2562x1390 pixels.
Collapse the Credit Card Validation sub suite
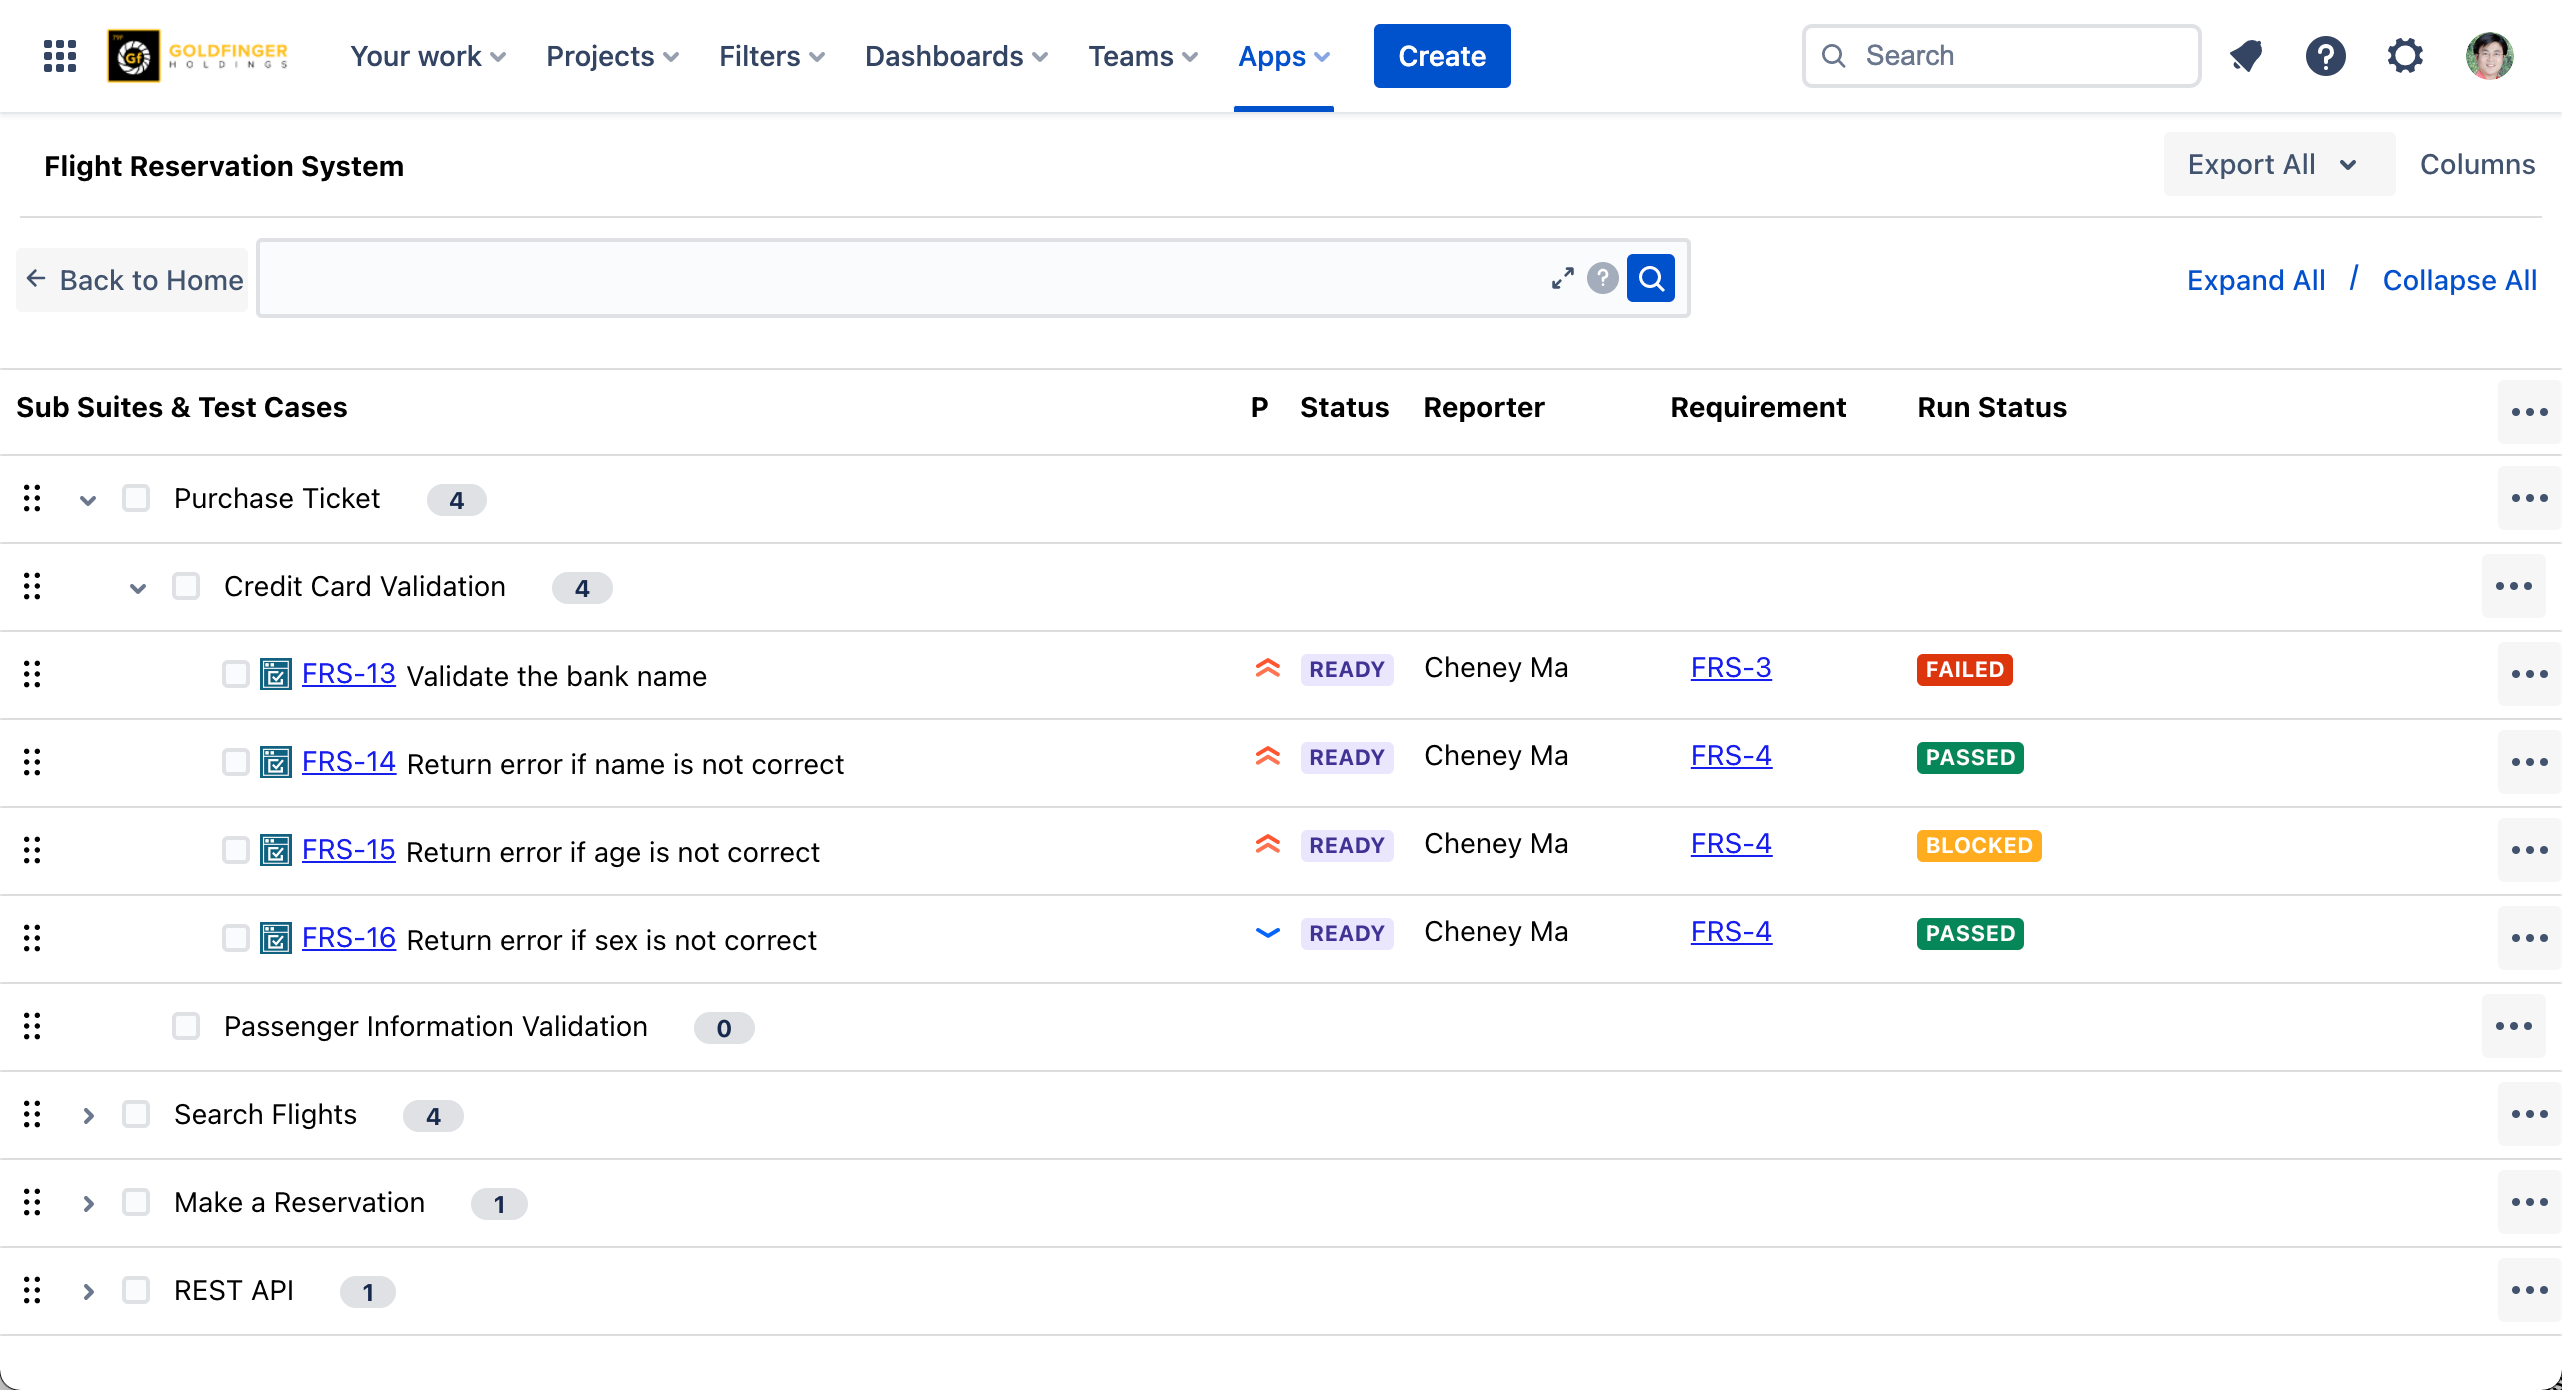pyautogui.click(x=138, y=588)
